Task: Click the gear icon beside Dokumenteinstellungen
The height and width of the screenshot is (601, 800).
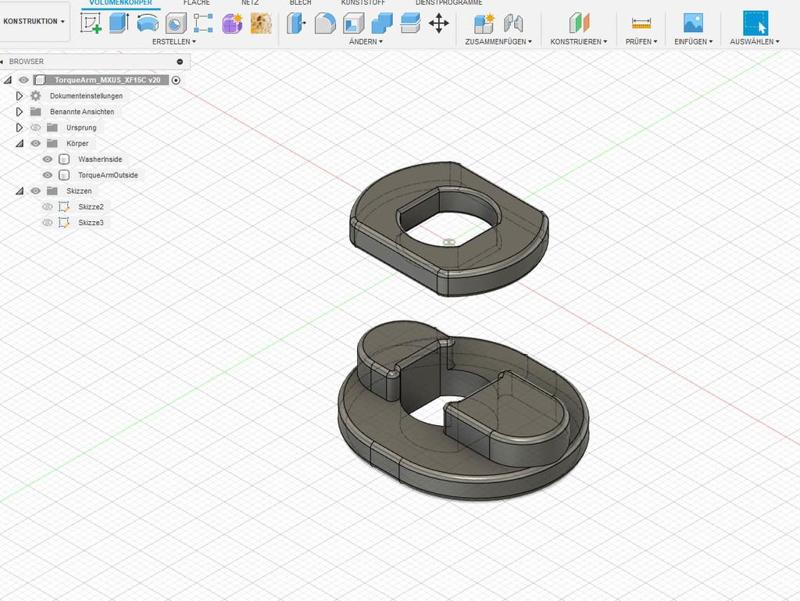Action: point(36,95)
